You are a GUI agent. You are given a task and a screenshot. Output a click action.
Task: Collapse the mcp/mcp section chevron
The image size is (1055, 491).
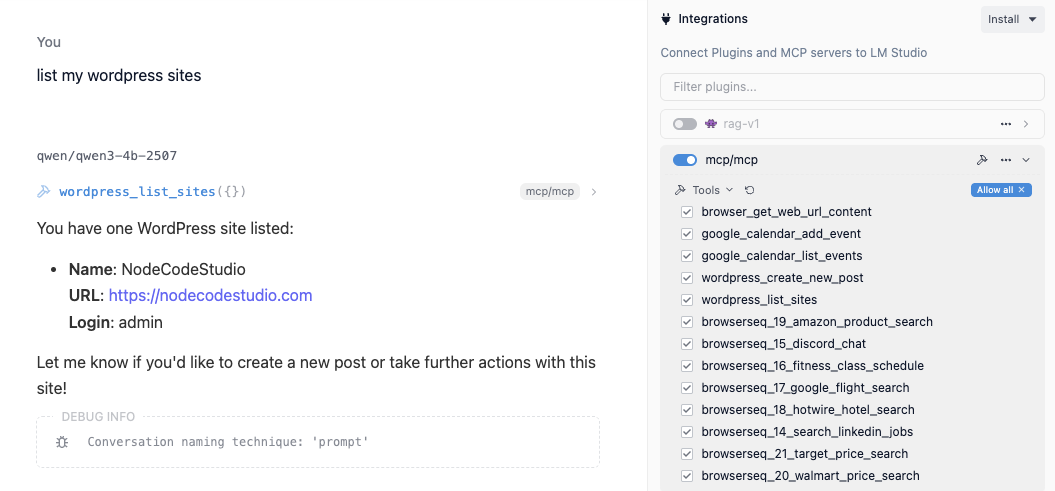click(1026, 160)
